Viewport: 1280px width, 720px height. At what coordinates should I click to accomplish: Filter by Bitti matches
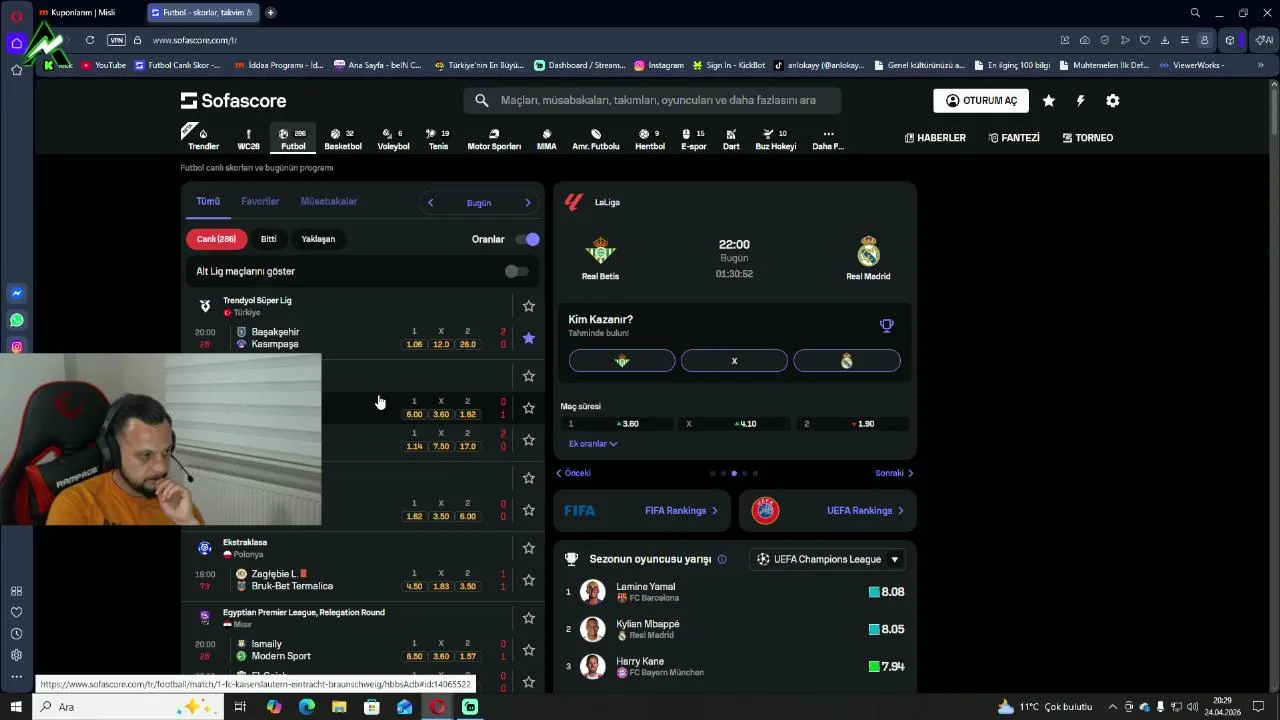pos(269,239)
